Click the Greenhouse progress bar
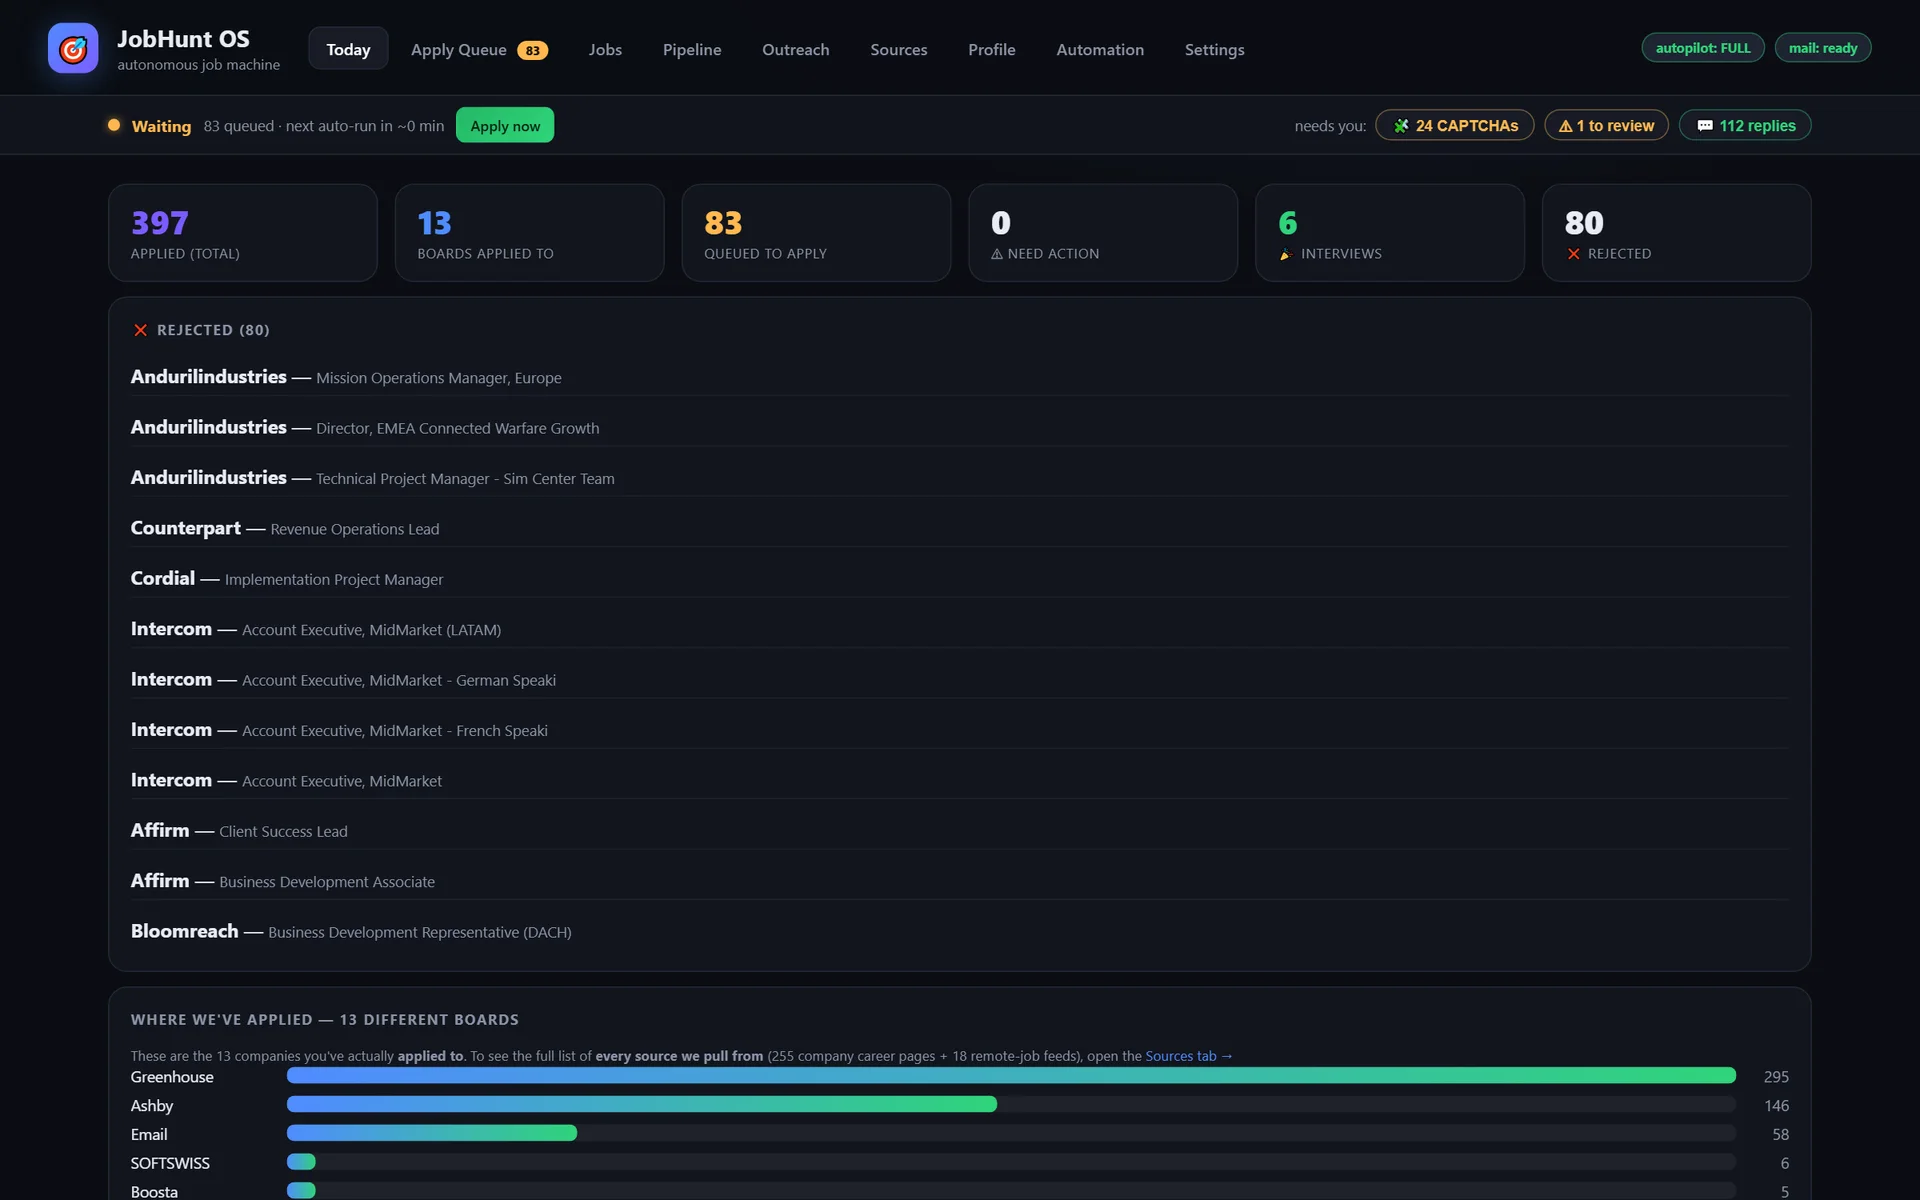The width and height of the screenshot is (1920, 1200). click(x=1011, y=1076)
